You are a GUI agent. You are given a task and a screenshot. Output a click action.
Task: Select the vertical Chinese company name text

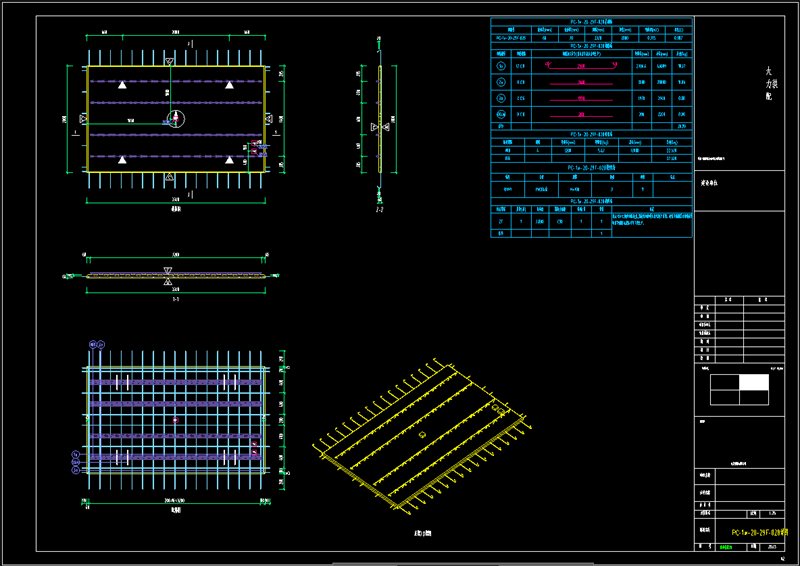[769, 83]
